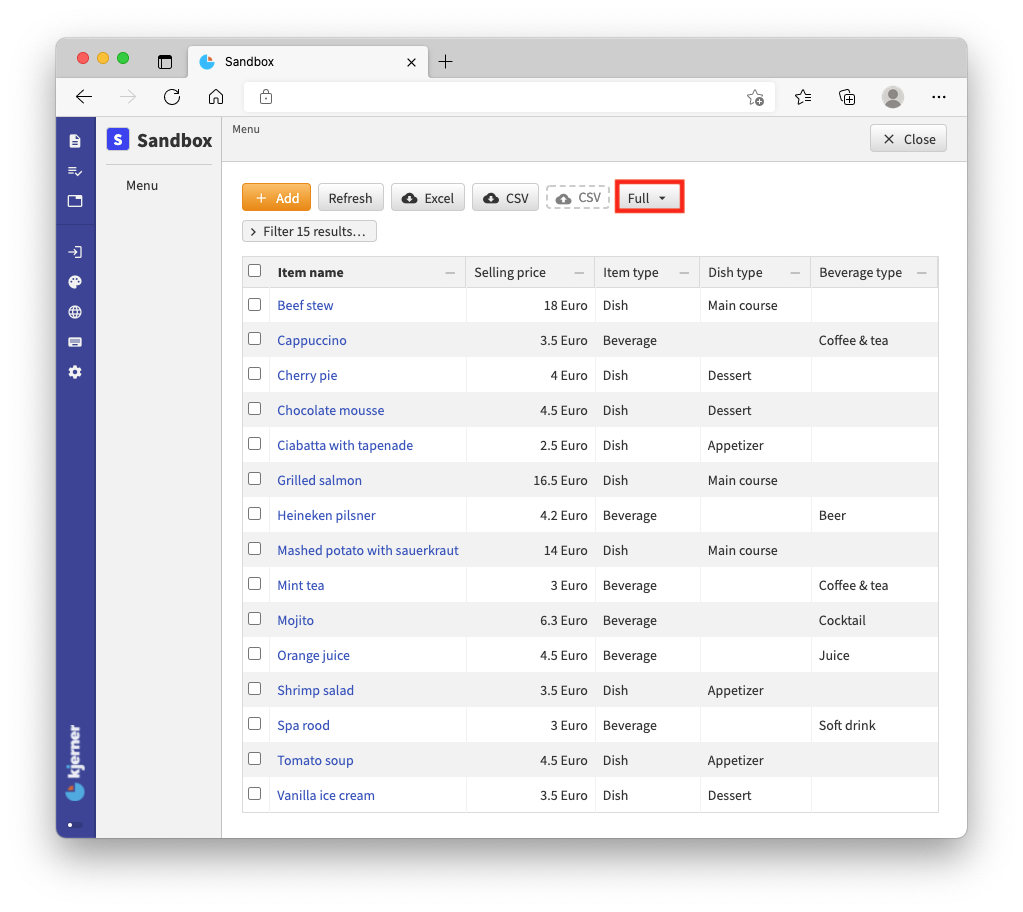
Task: Toggle vertical tabs icon in title bar
Action: pos(165,62)
